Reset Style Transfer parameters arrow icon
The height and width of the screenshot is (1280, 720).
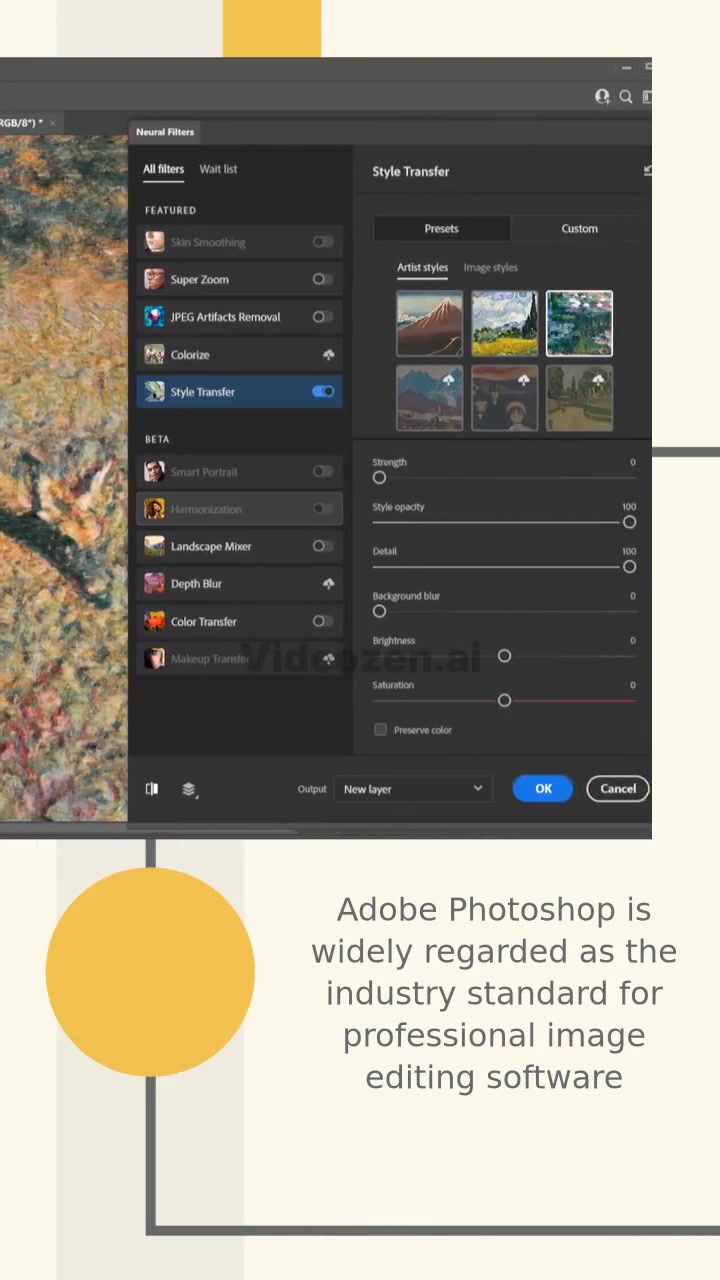(648, 171)
